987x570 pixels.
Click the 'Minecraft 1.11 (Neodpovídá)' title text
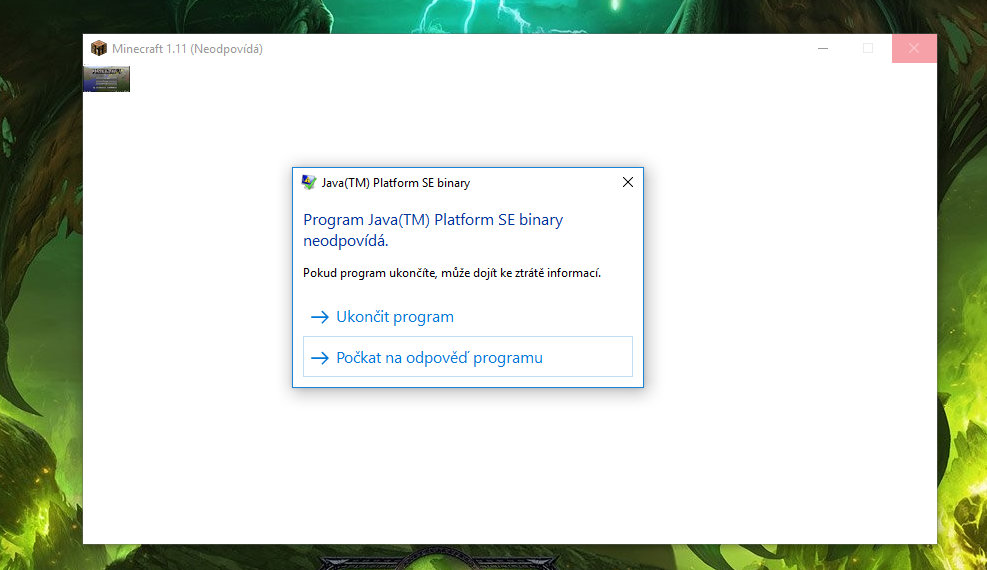187,48
